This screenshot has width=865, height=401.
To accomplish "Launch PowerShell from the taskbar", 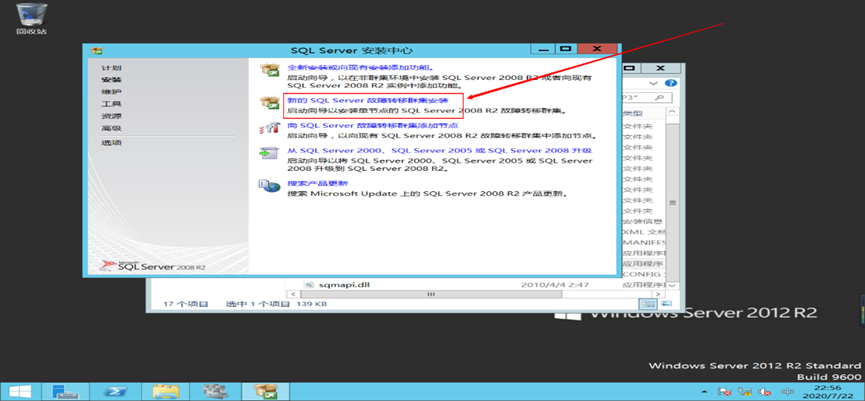I will [114, 392].
